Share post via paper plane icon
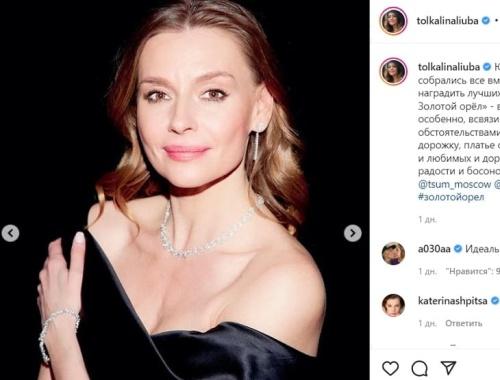The image size is (500, 380). click(x=448, y=367)
